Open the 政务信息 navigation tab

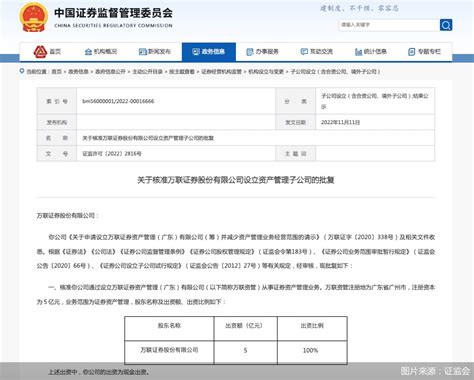point(209,52)
